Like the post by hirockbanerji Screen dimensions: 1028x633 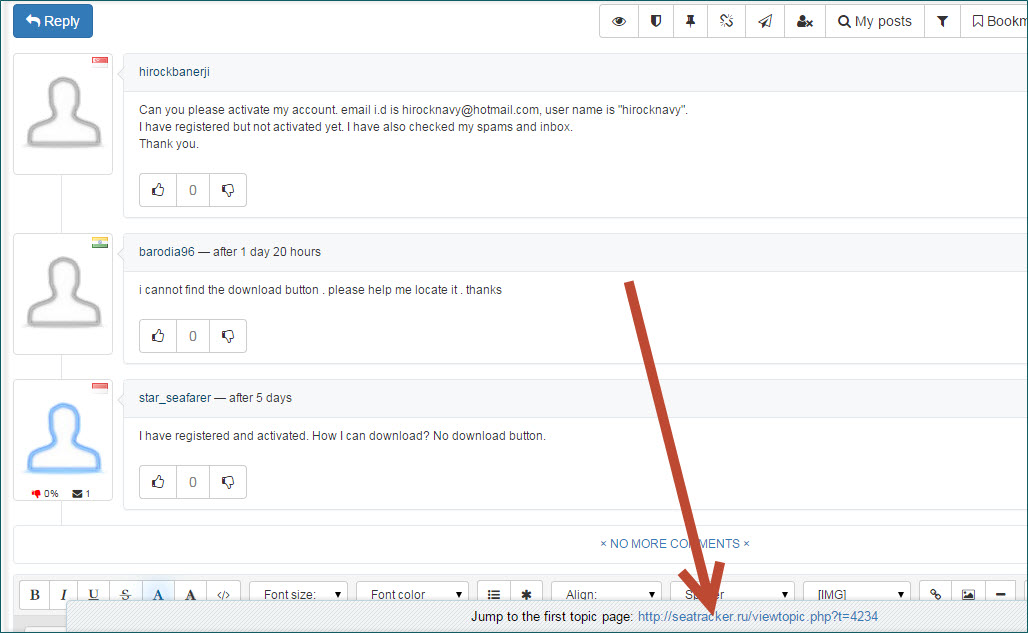[158, 190]
